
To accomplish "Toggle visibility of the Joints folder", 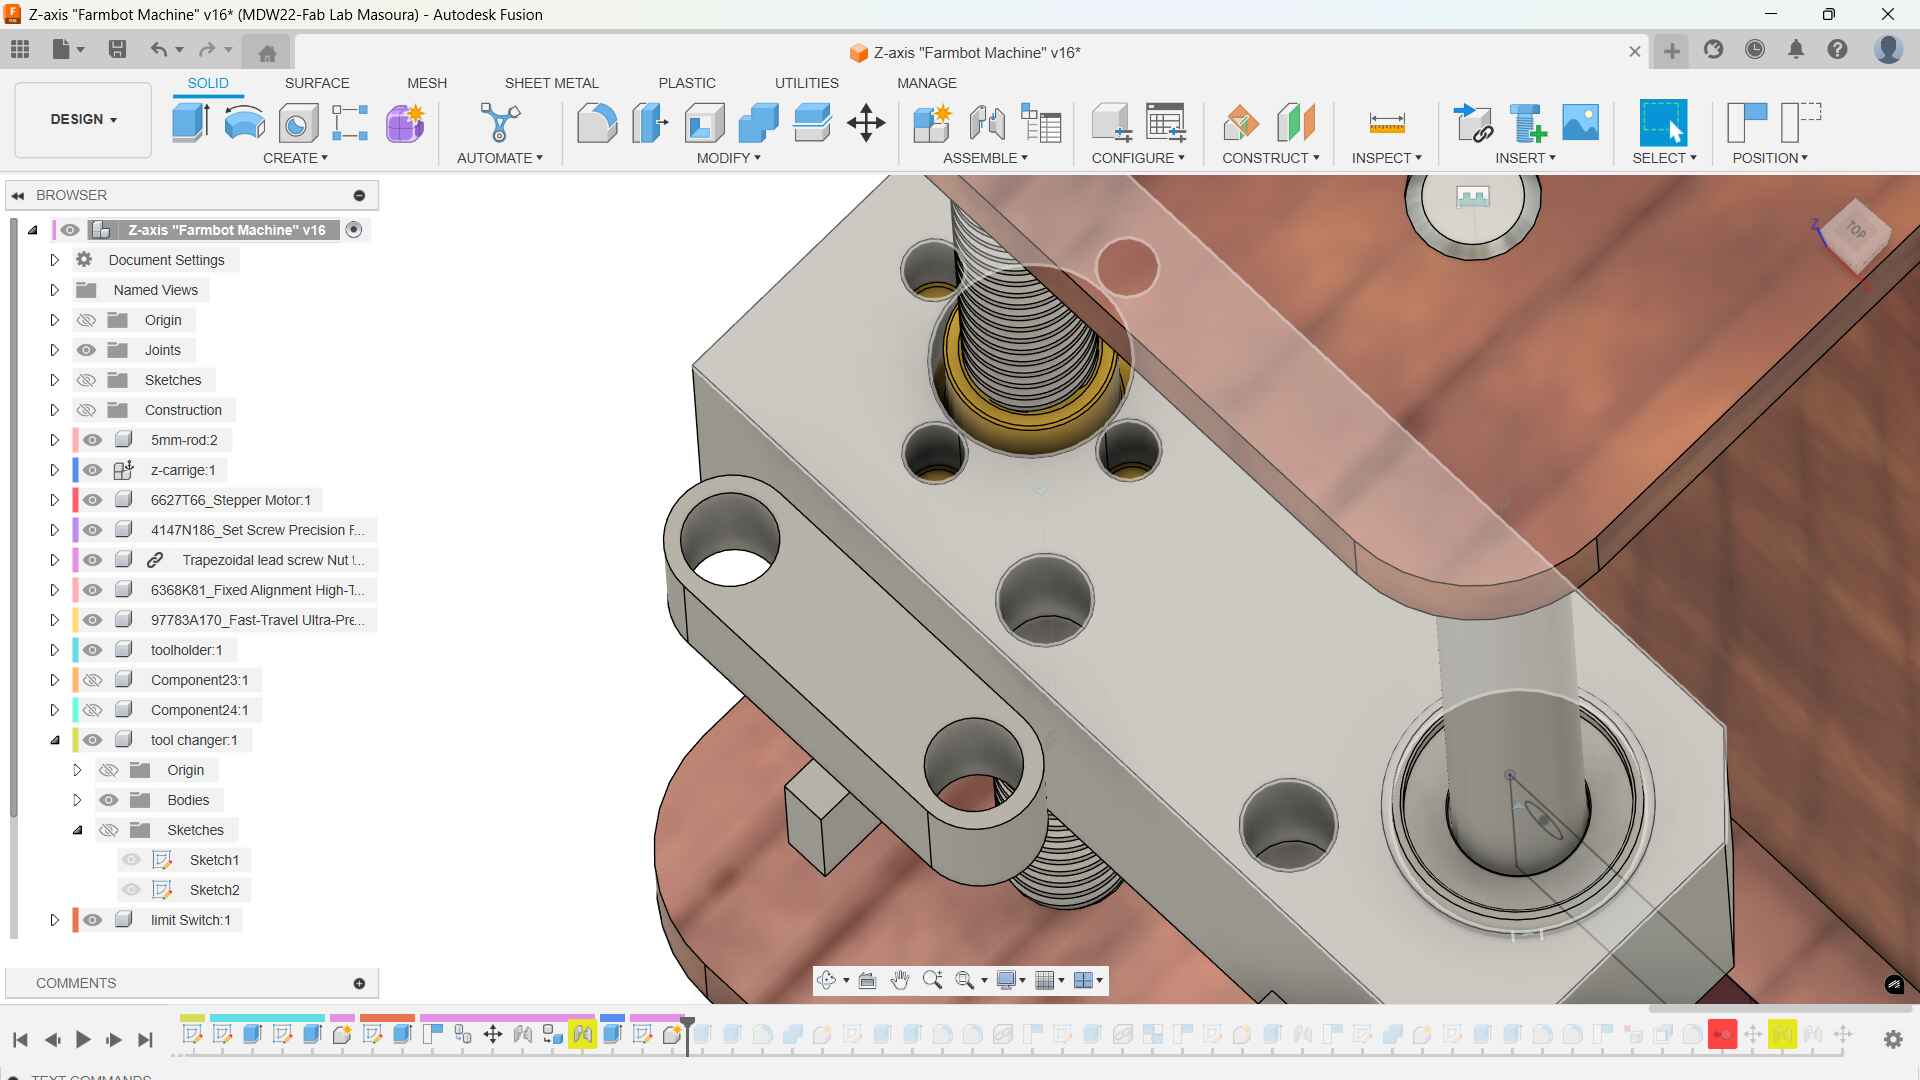I will click(86, 350).
